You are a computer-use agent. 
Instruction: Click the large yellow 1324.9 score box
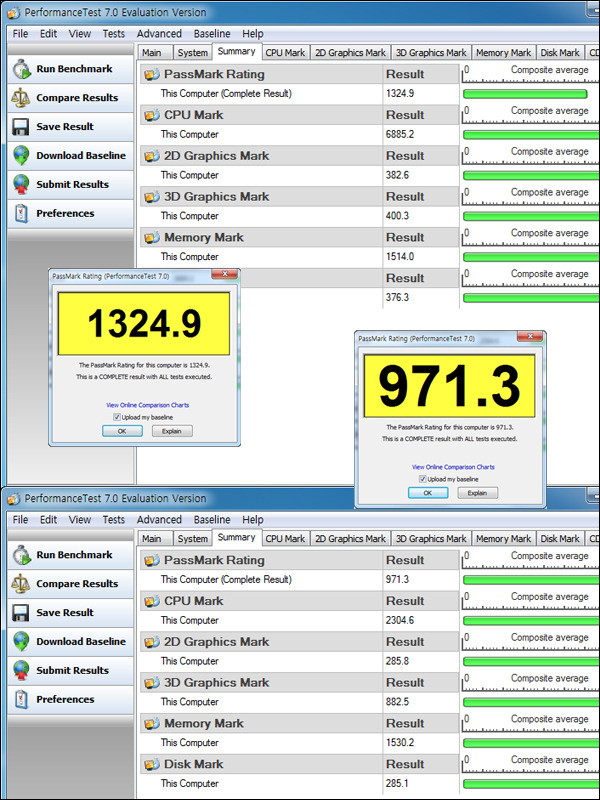[143, 323]
